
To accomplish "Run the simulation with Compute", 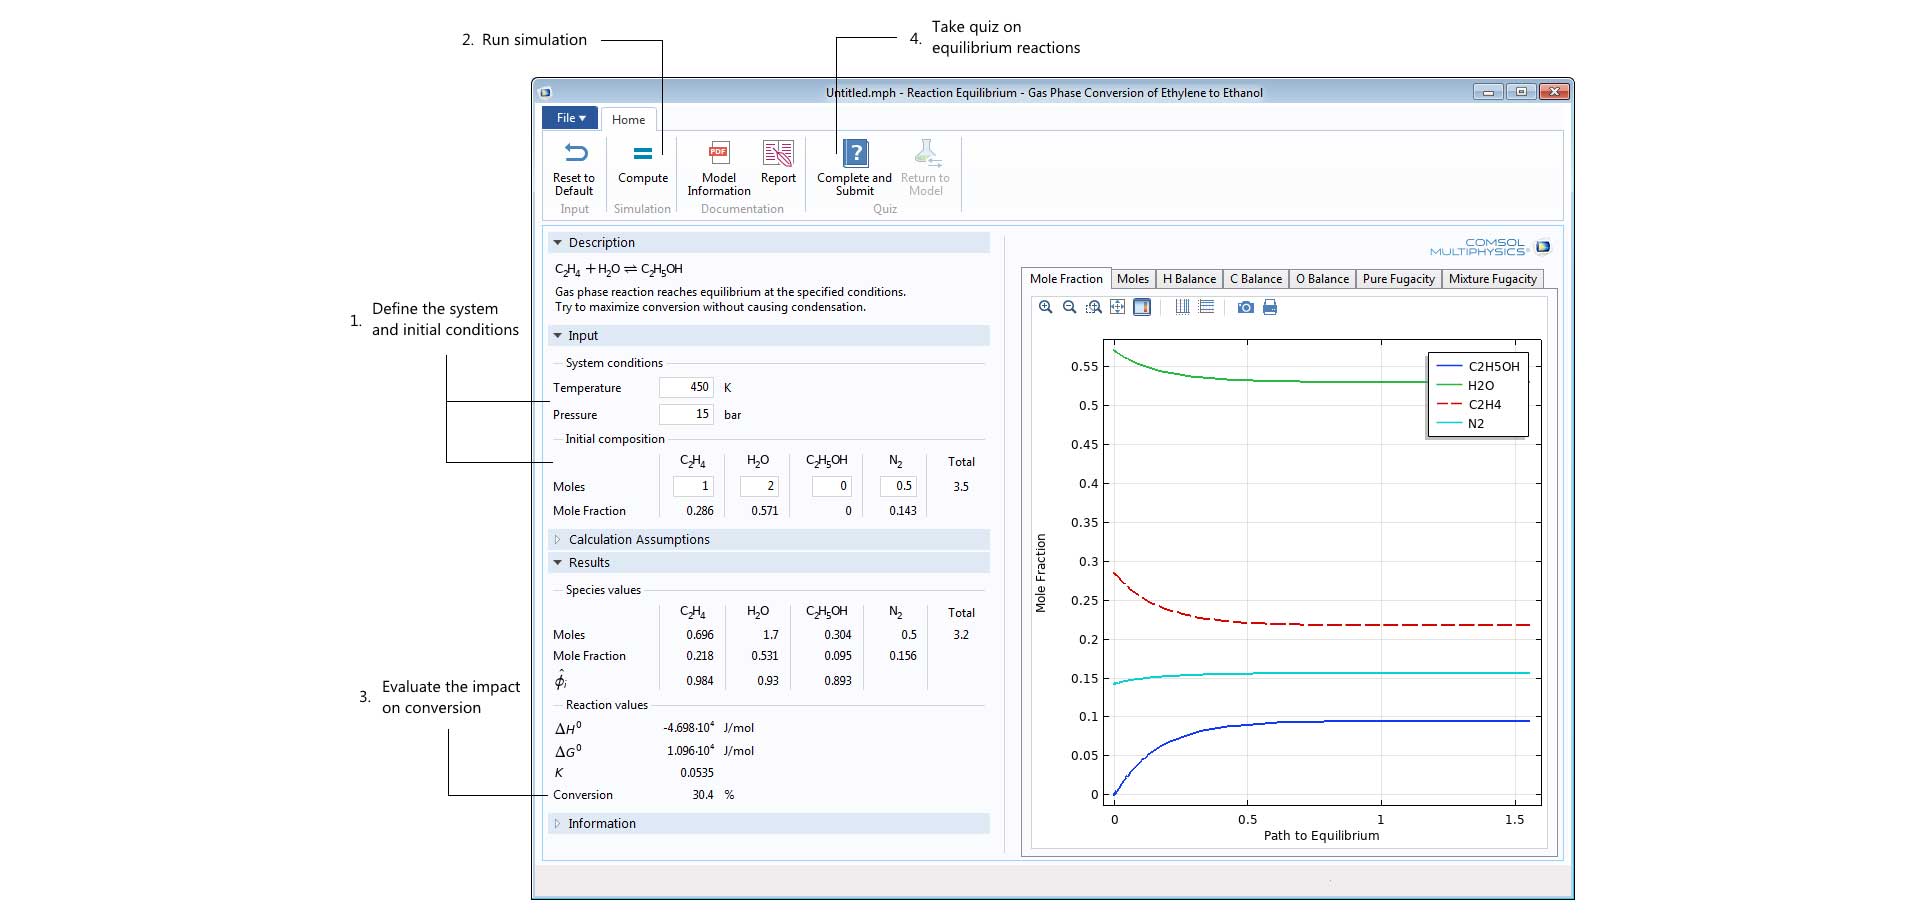I will (642, 154).
